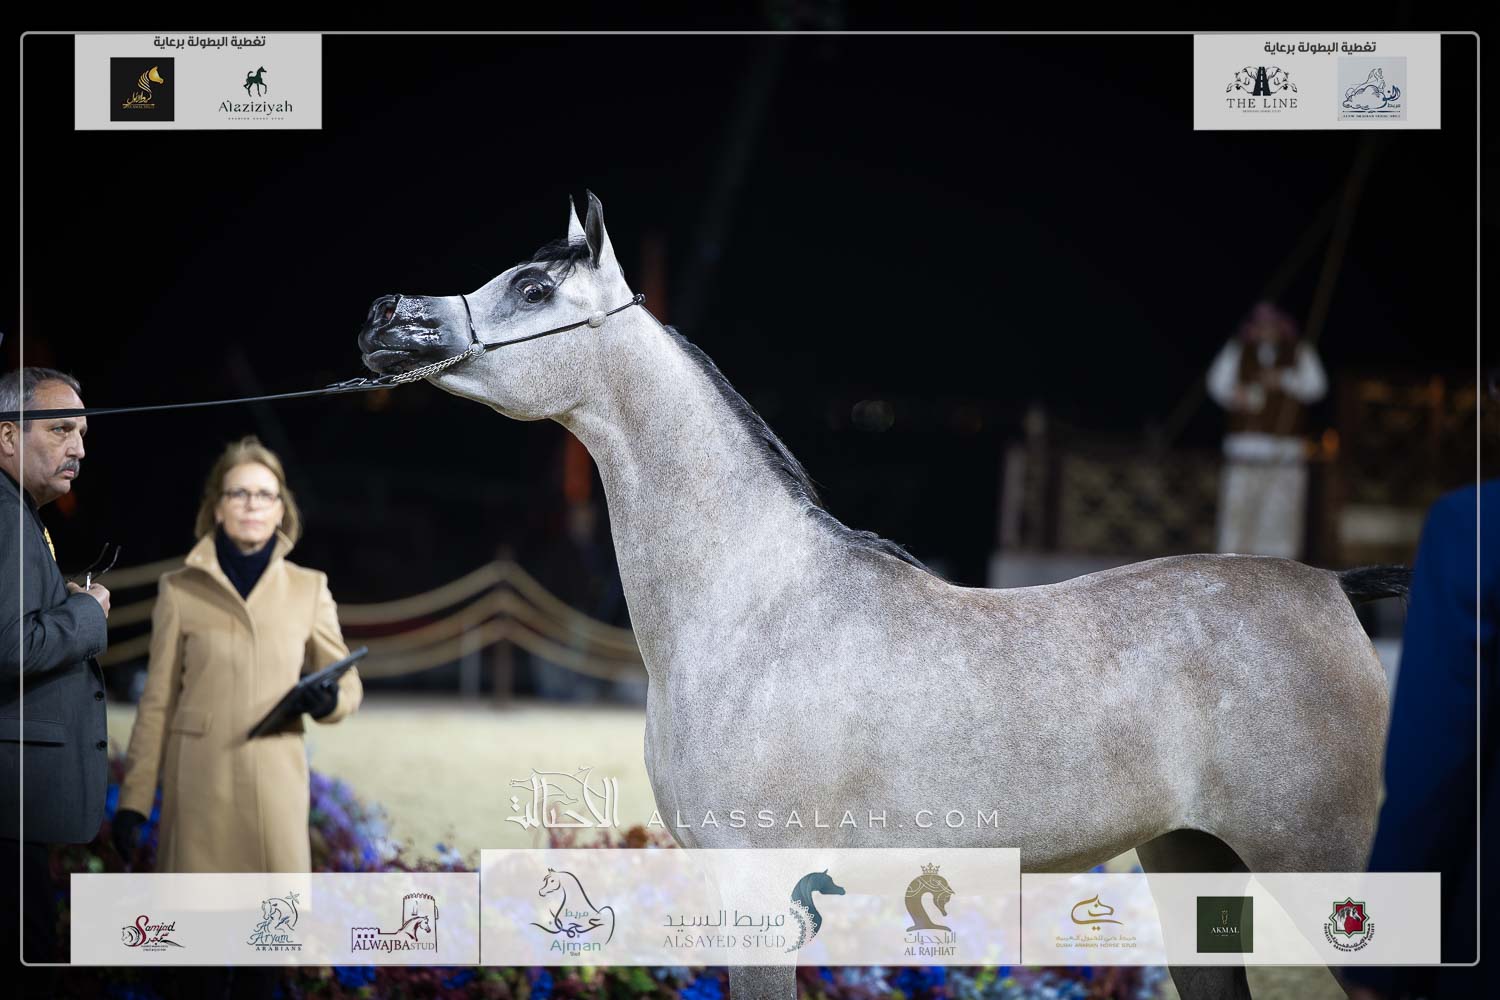Click the Alaziziyah green horse logo
Screen dimensions: 1500x1000
(x=255, y=91)
